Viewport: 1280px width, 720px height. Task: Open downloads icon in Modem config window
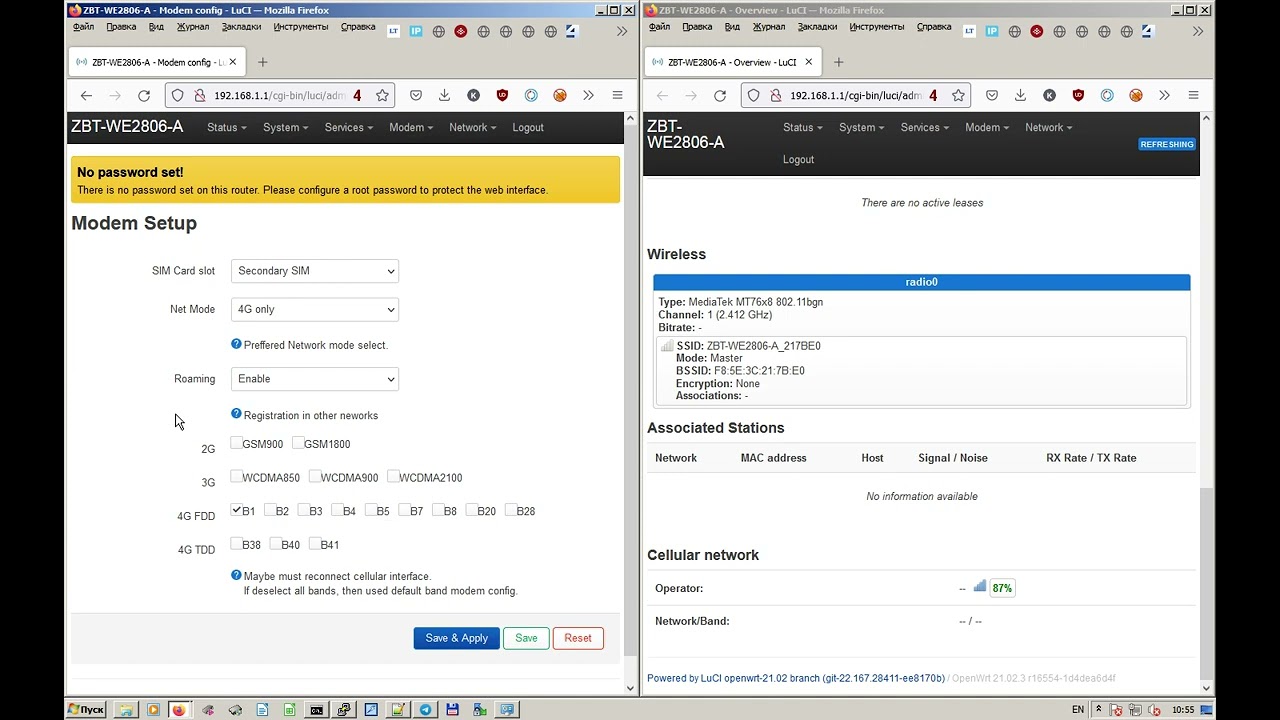point(444,95)
